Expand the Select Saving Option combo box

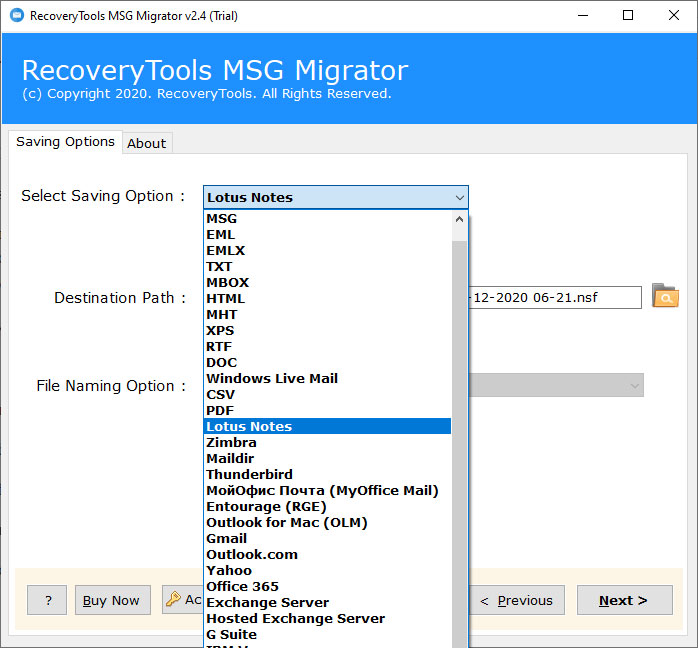coord(336,197)
